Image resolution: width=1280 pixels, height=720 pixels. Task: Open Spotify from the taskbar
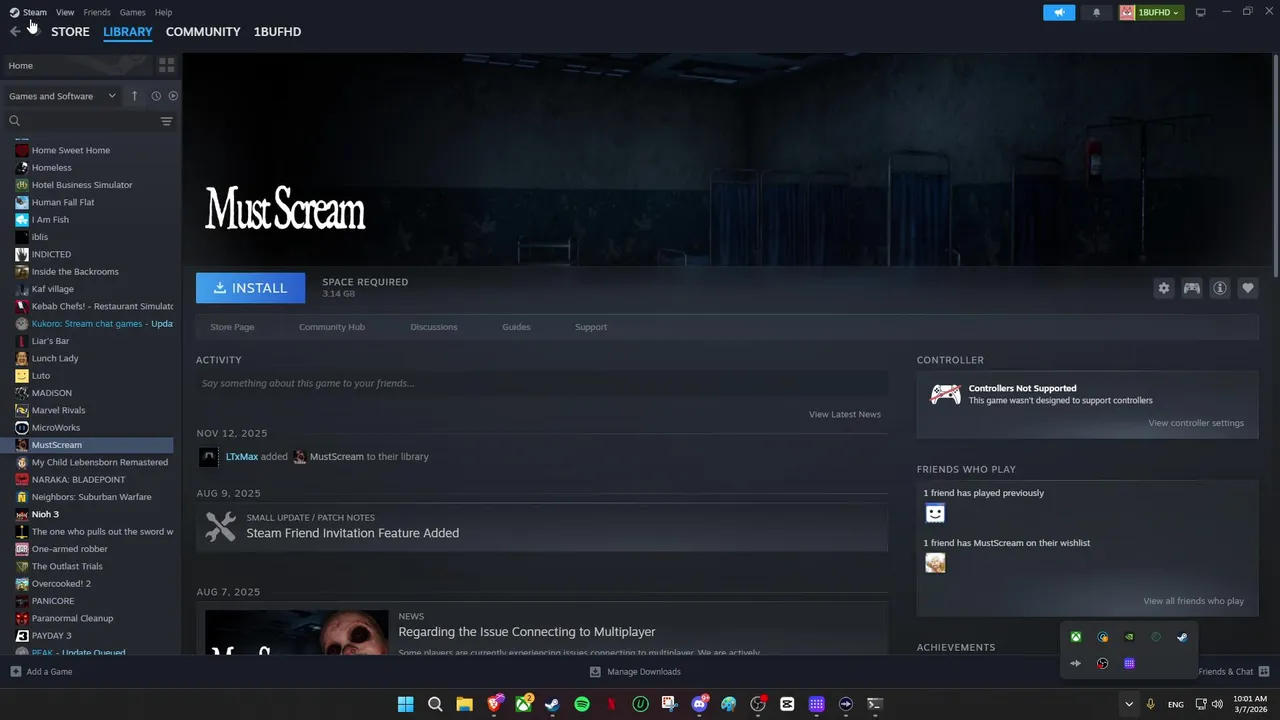point(582,704)
